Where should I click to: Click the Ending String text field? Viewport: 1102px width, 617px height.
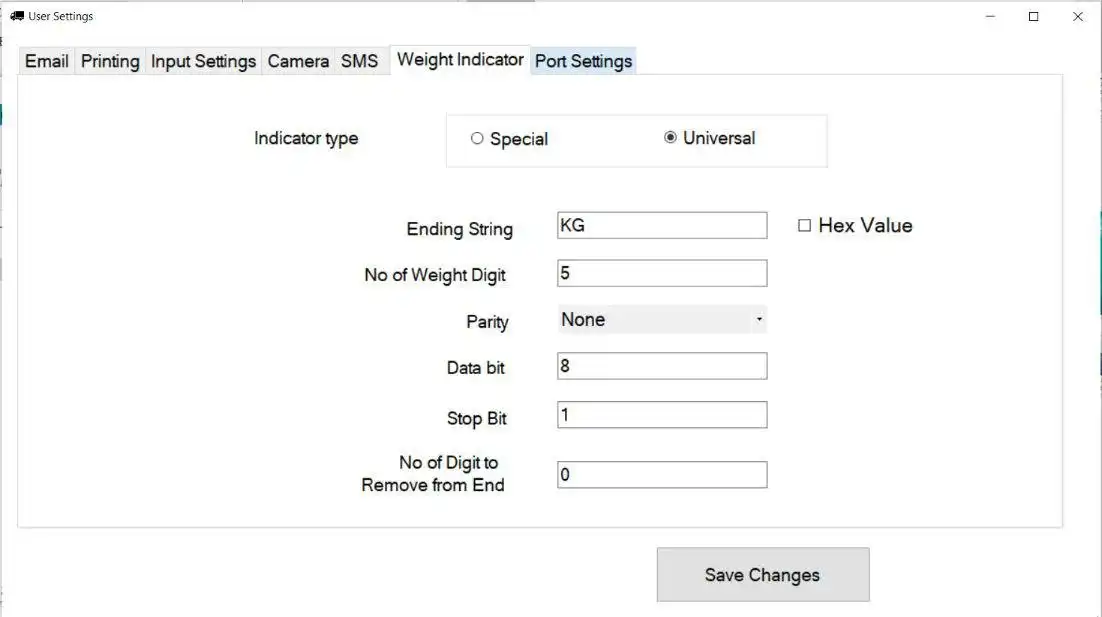(661, 226)
